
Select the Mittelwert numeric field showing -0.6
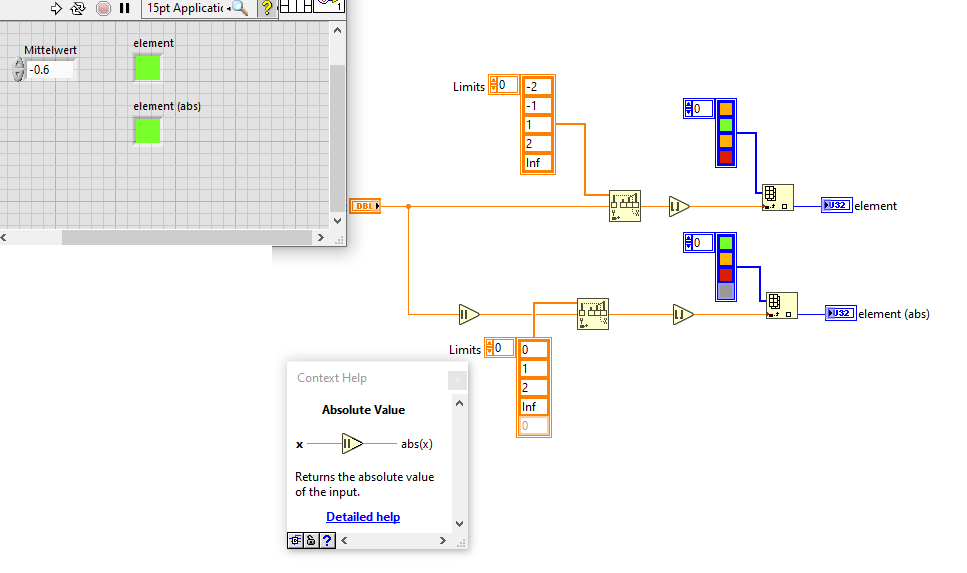pyautogui.click(x=50, y=70)
